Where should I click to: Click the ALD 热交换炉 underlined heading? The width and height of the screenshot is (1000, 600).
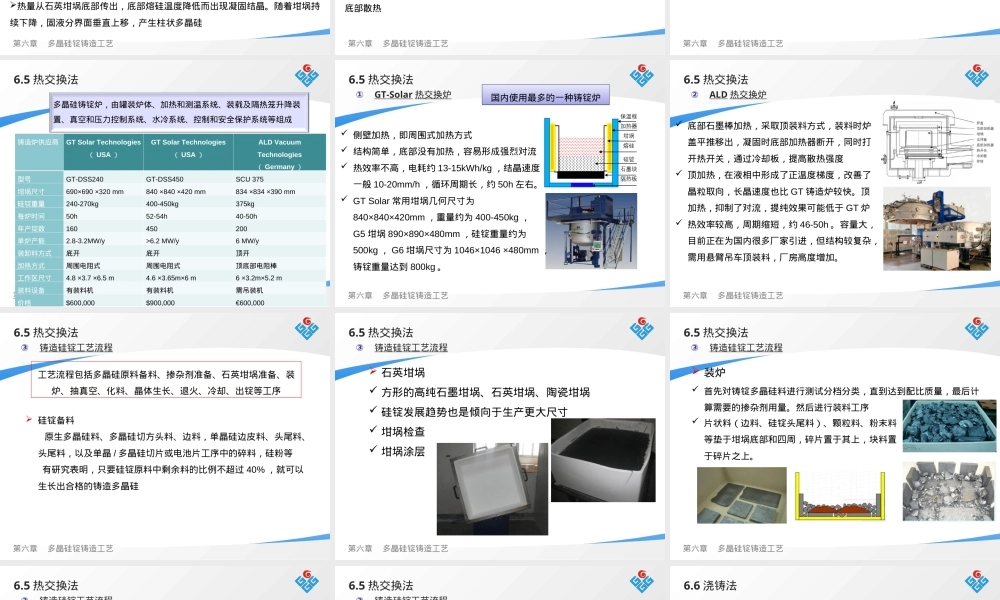738,94
